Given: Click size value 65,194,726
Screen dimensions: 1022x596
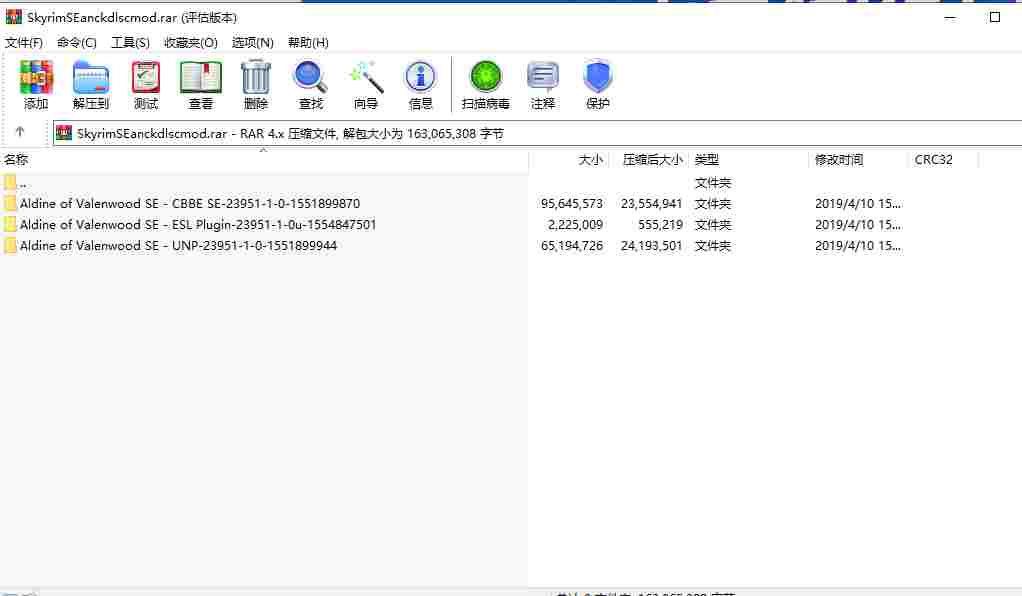Looking at the screenshot, I should (x=572, y=246).
